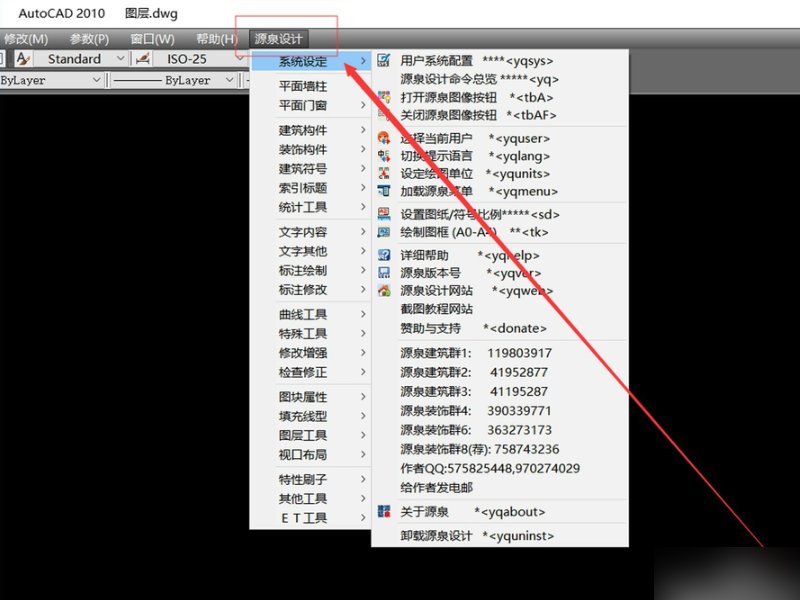
Task: Select the 曲线工具 menu item
Action: click(311, 314)
